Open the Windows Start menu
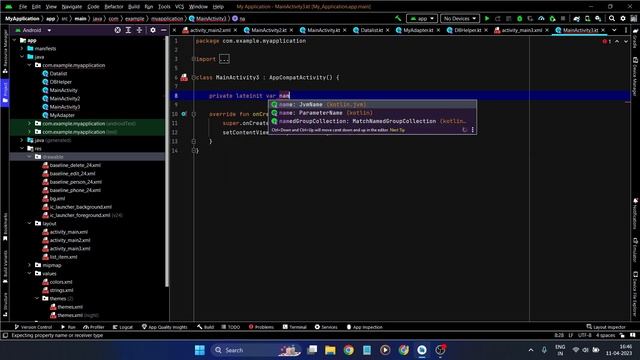Viewport: 640px width, 360px height. 200,350
